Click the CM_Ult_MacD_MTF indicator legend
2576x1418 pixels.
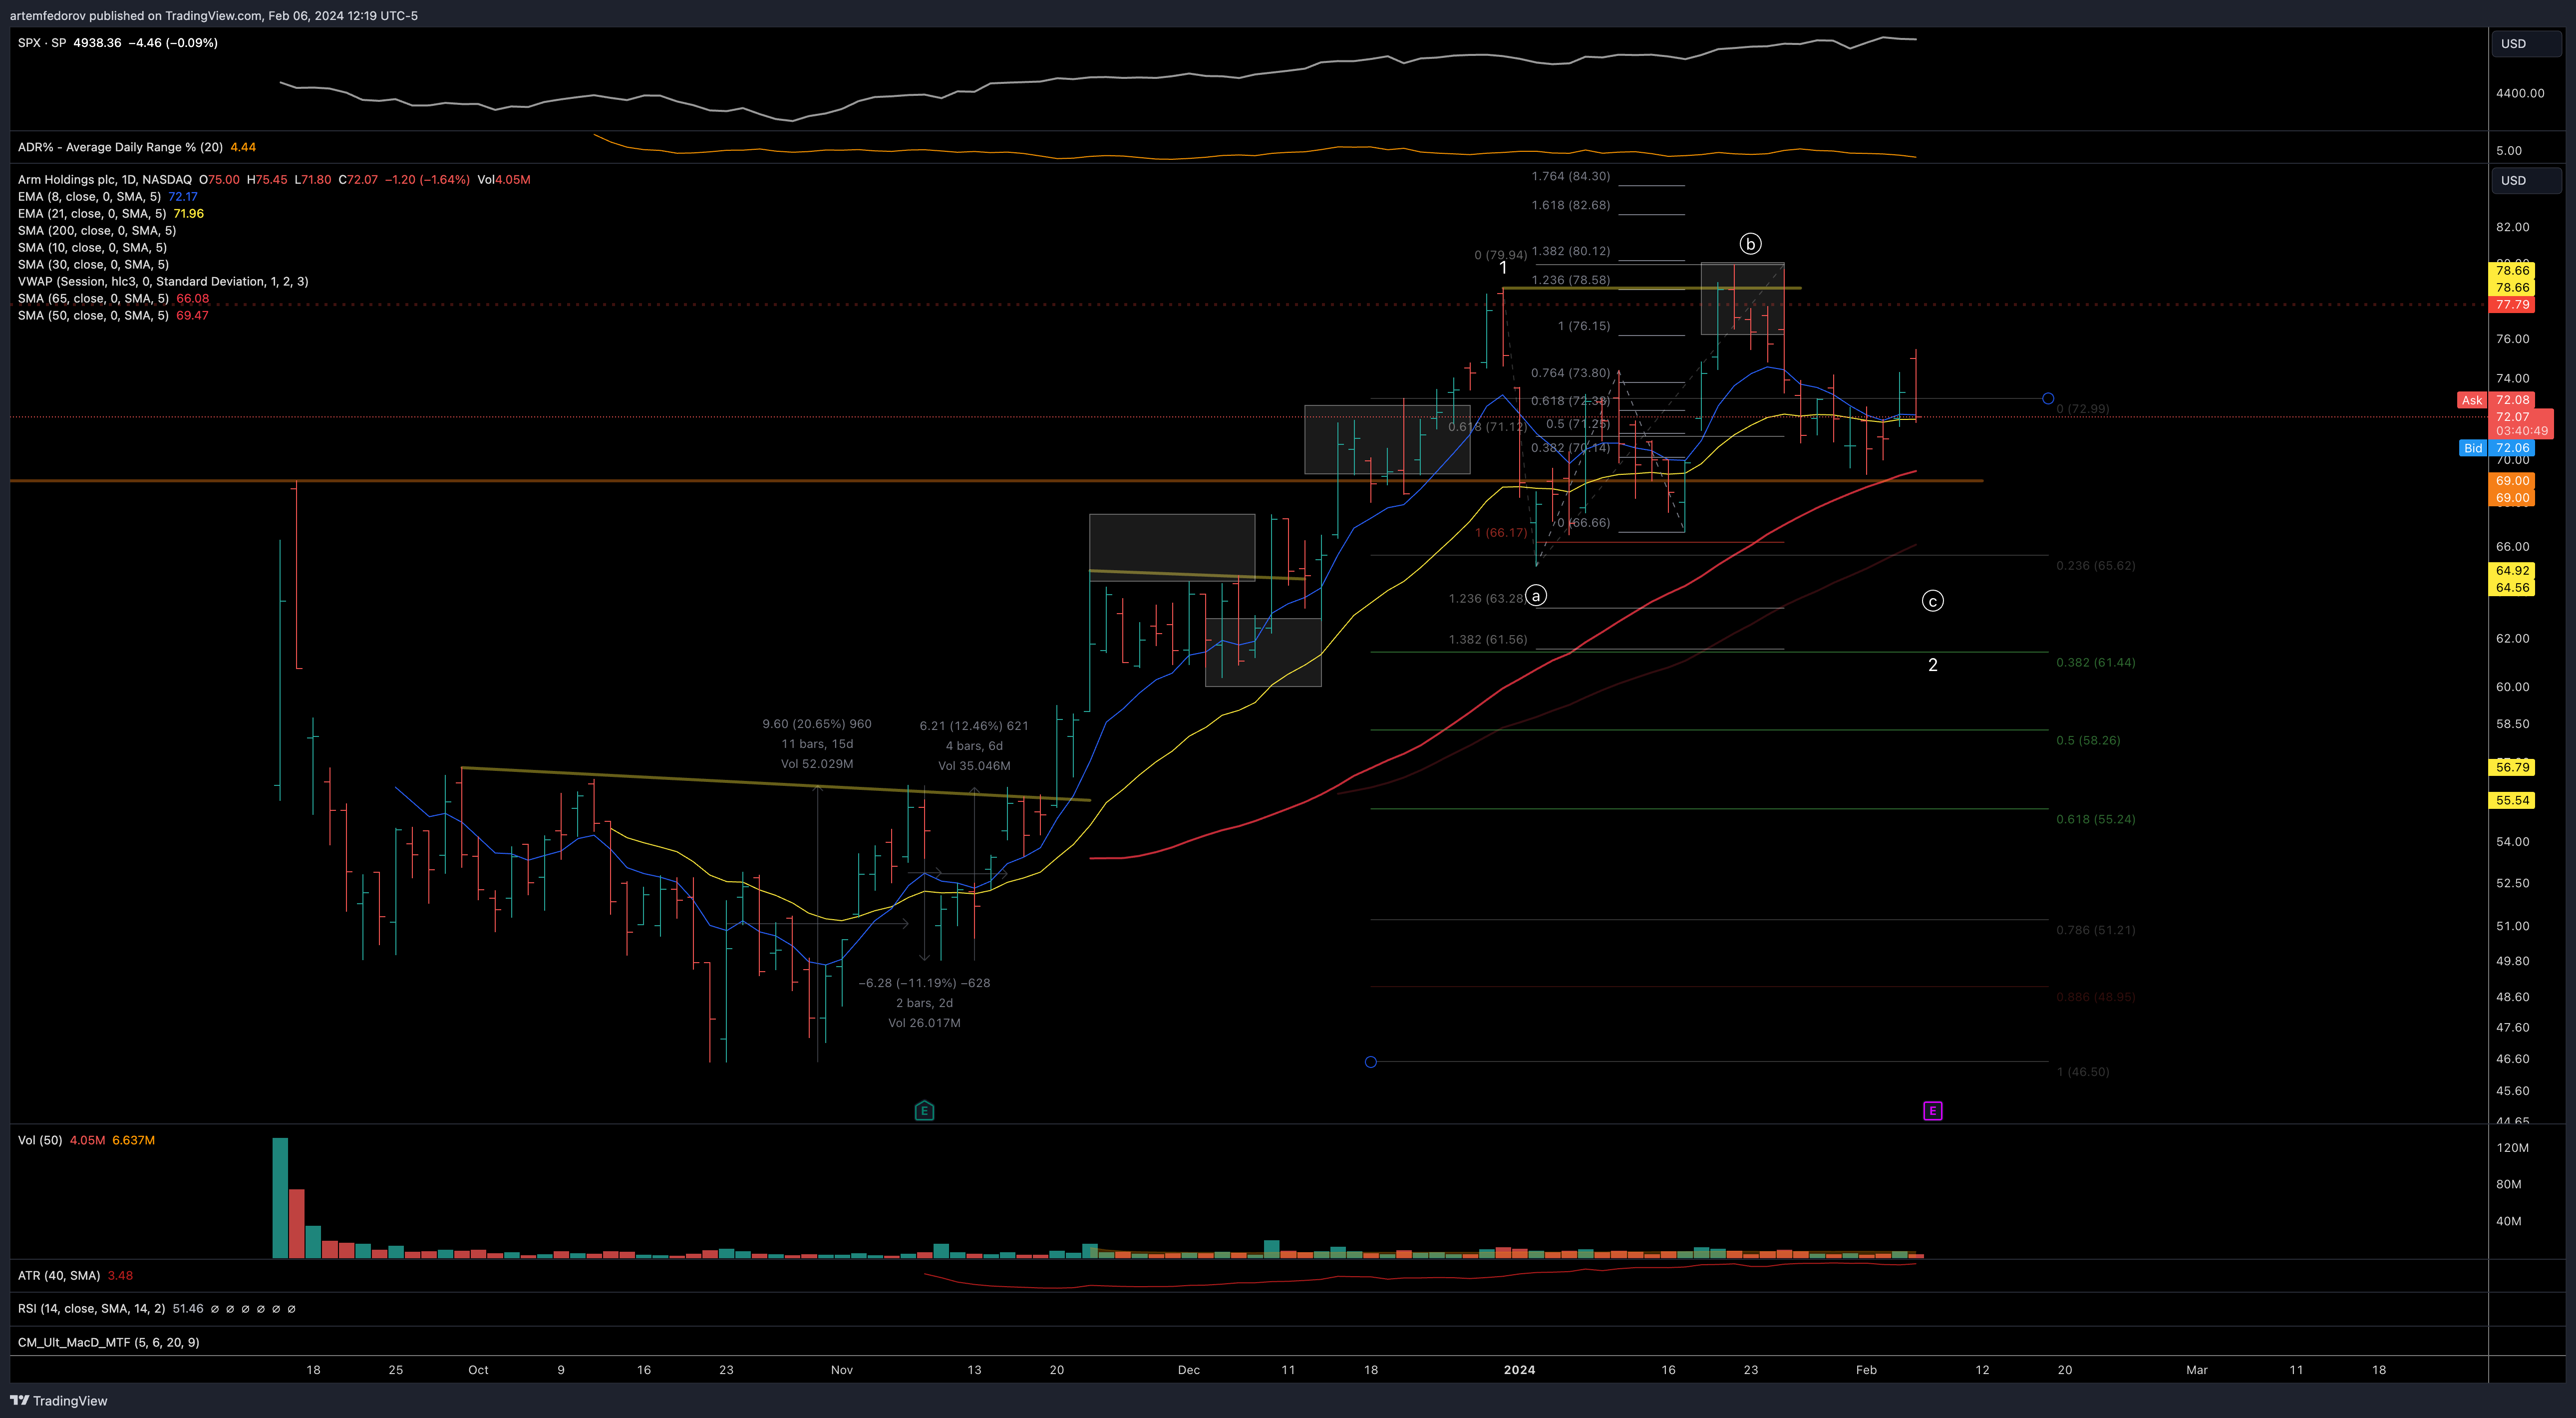pos(108,1342)
